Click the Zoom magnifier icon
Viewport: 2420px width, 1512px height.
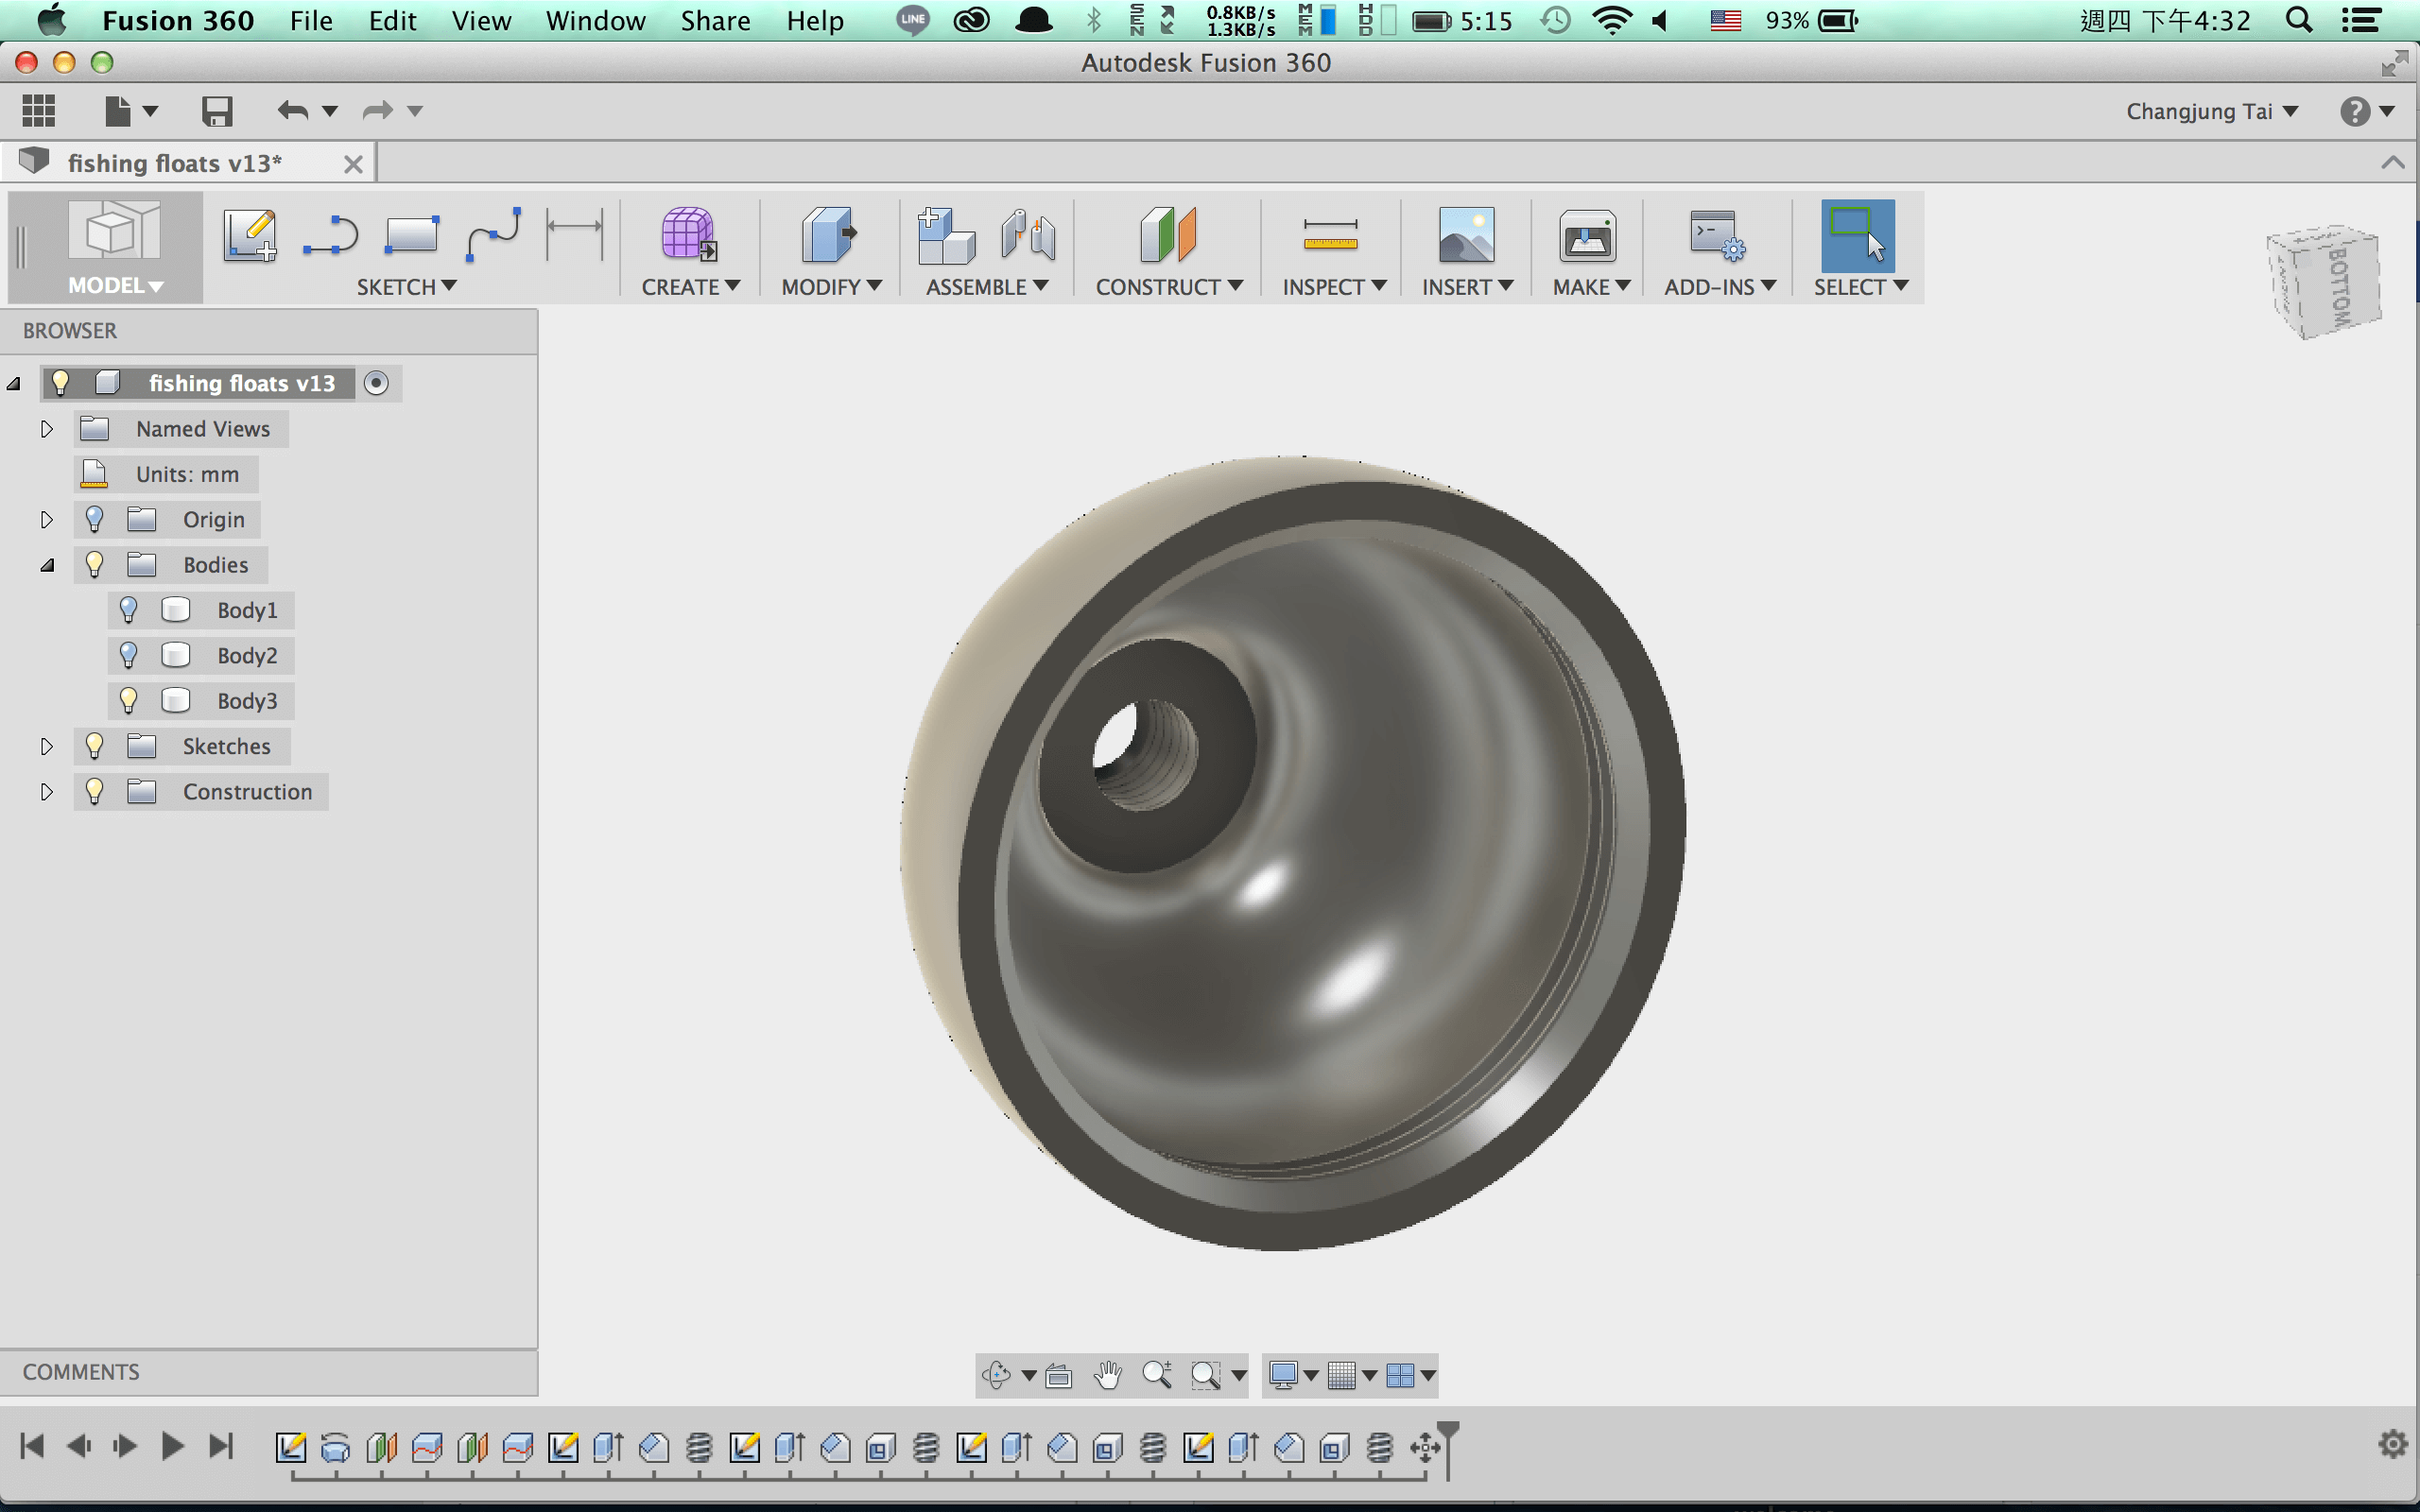pyautogui.click(x=1158, y=1375)
